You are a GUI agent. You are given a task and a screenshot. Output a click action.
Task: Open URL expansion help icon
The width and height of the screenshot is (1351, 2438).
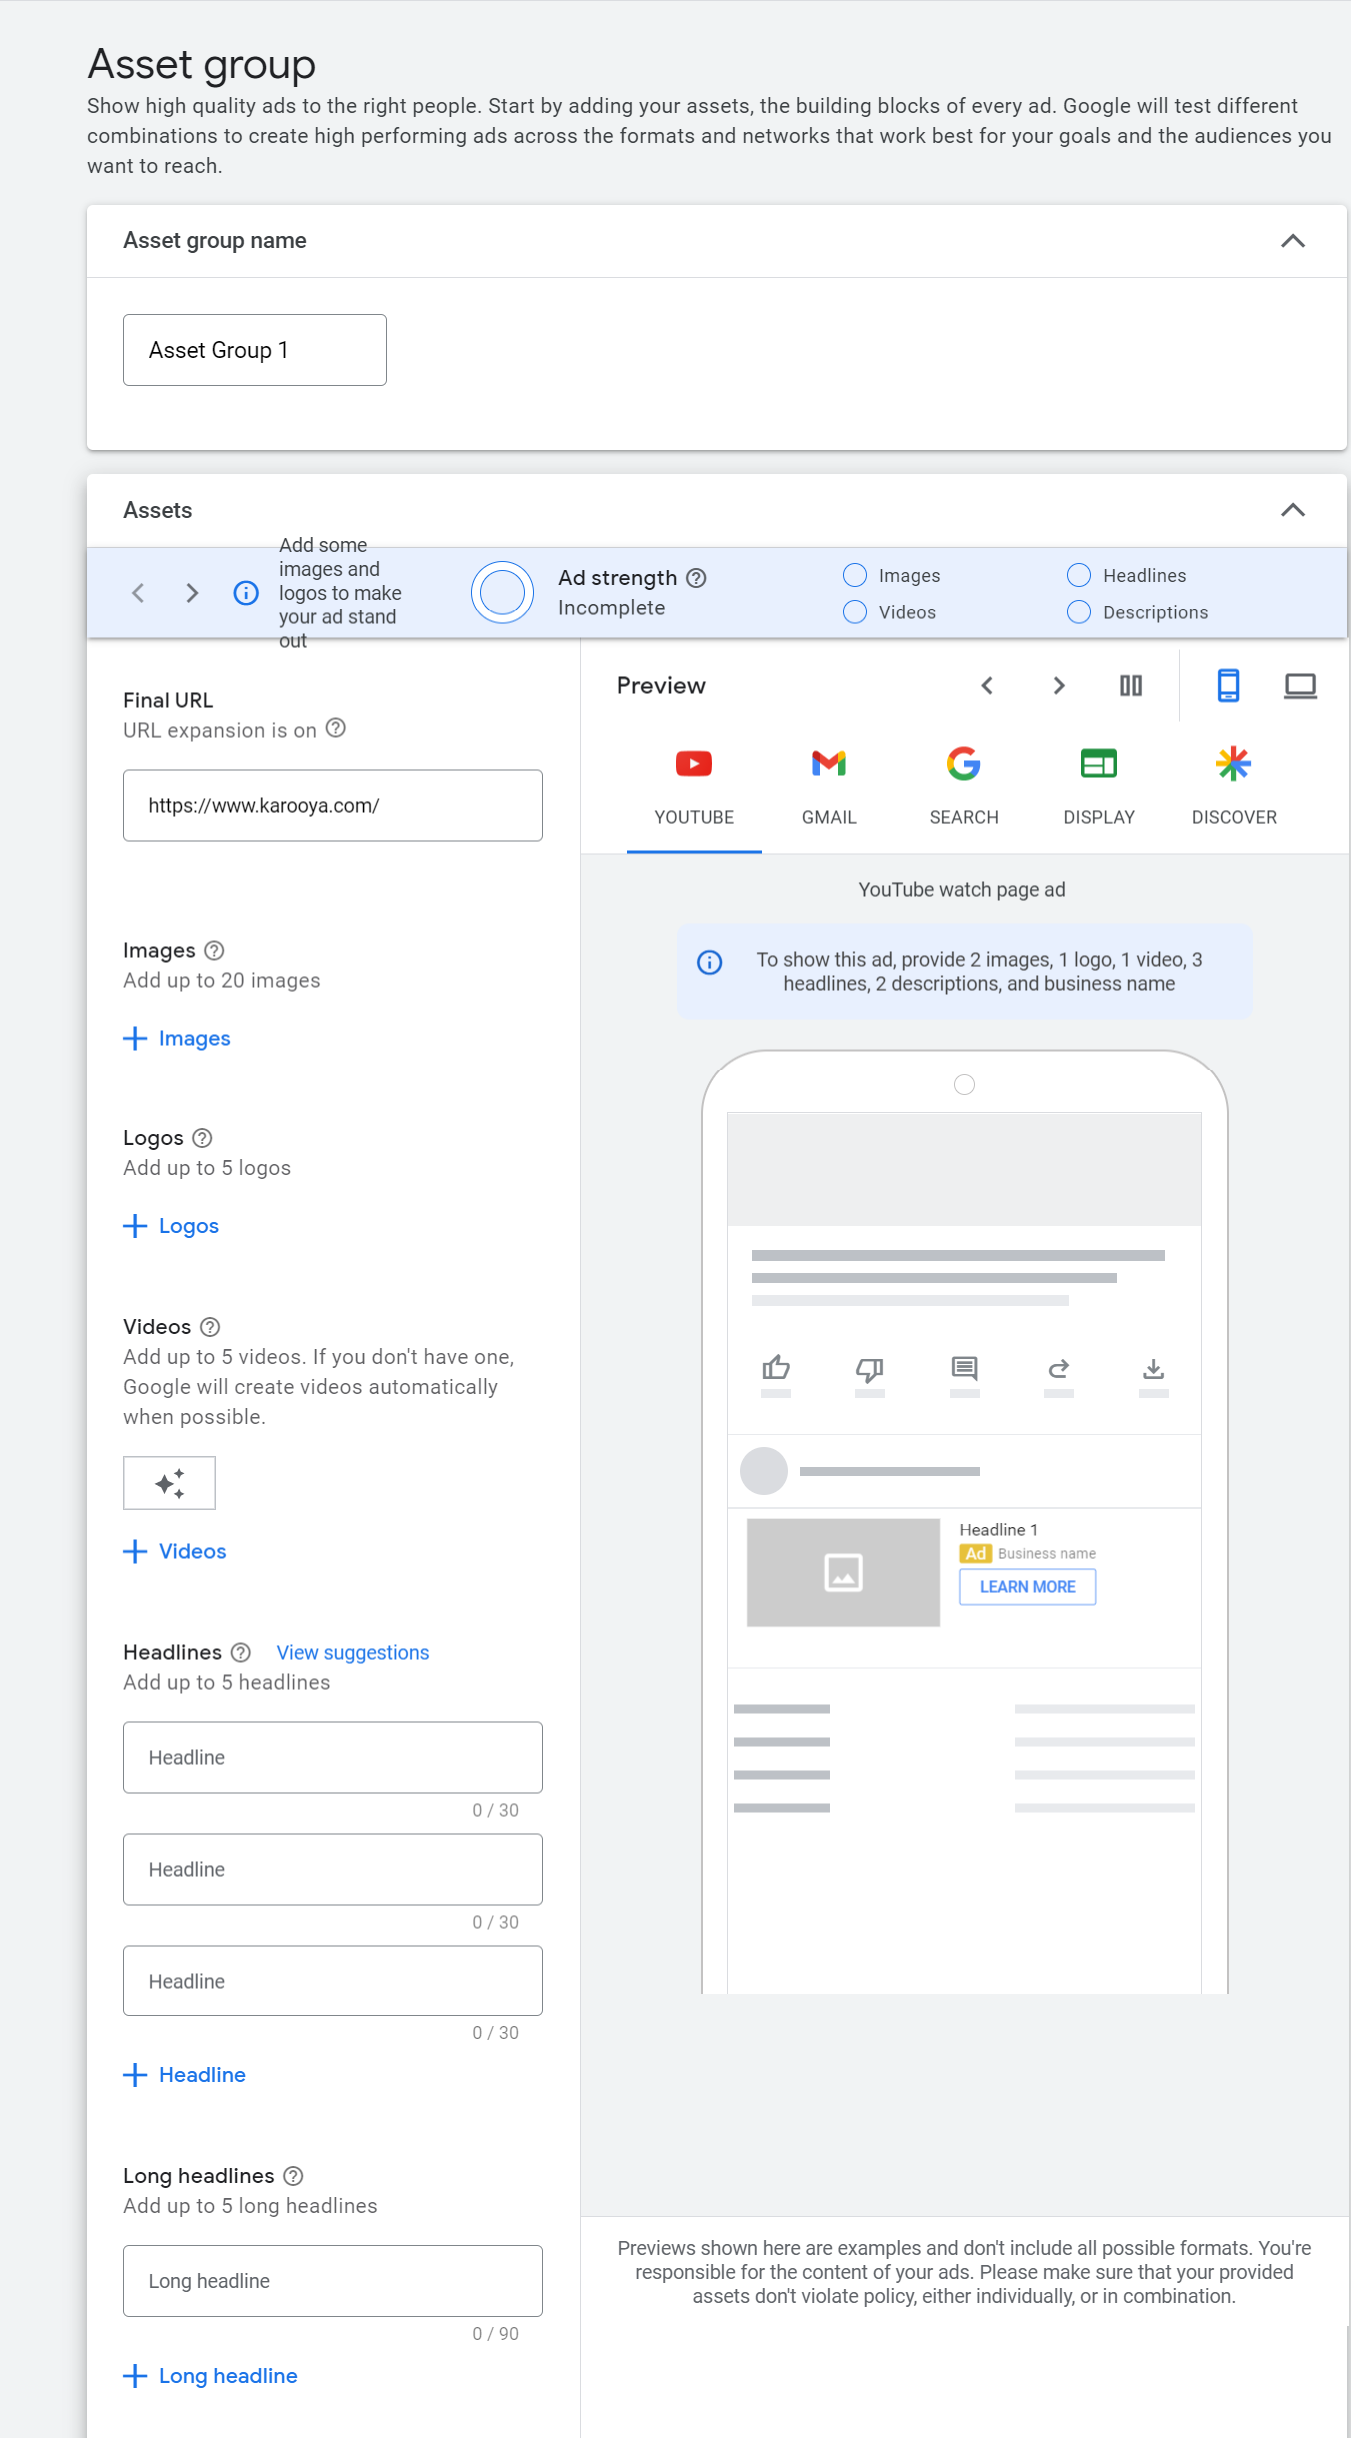pos(336,729)
